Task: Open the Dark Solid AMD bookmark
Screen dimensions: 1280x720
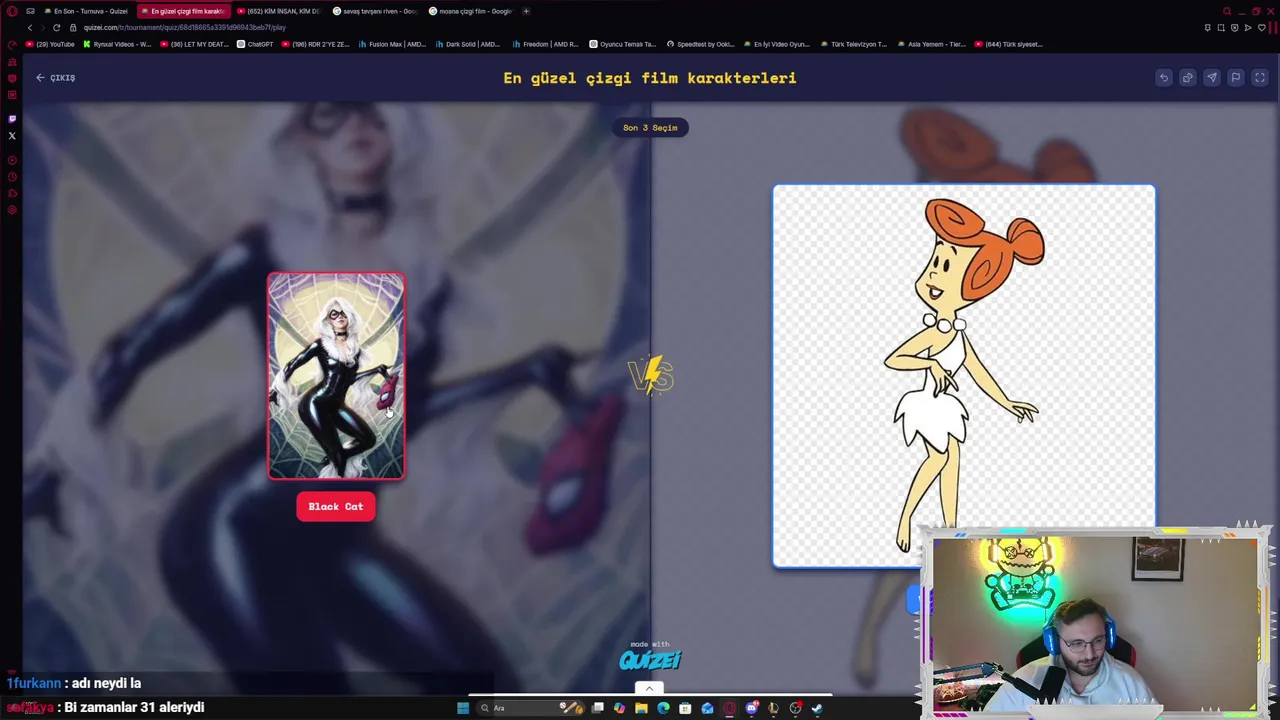Action: point(468,44)
